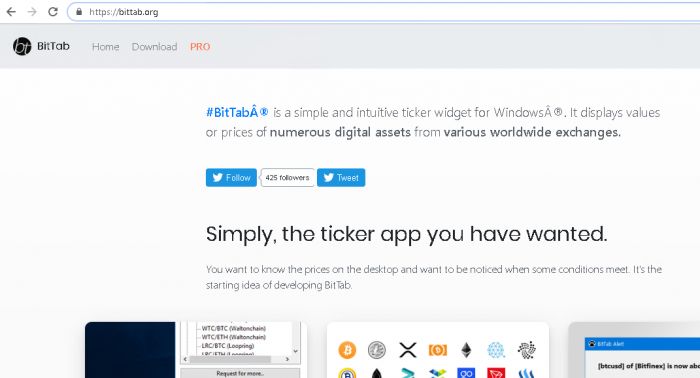The height and width of the screenshot is (378, 700).
Task: Select WTC/BTC (Waltonchain) in the list
Action: tap(233, 328)
